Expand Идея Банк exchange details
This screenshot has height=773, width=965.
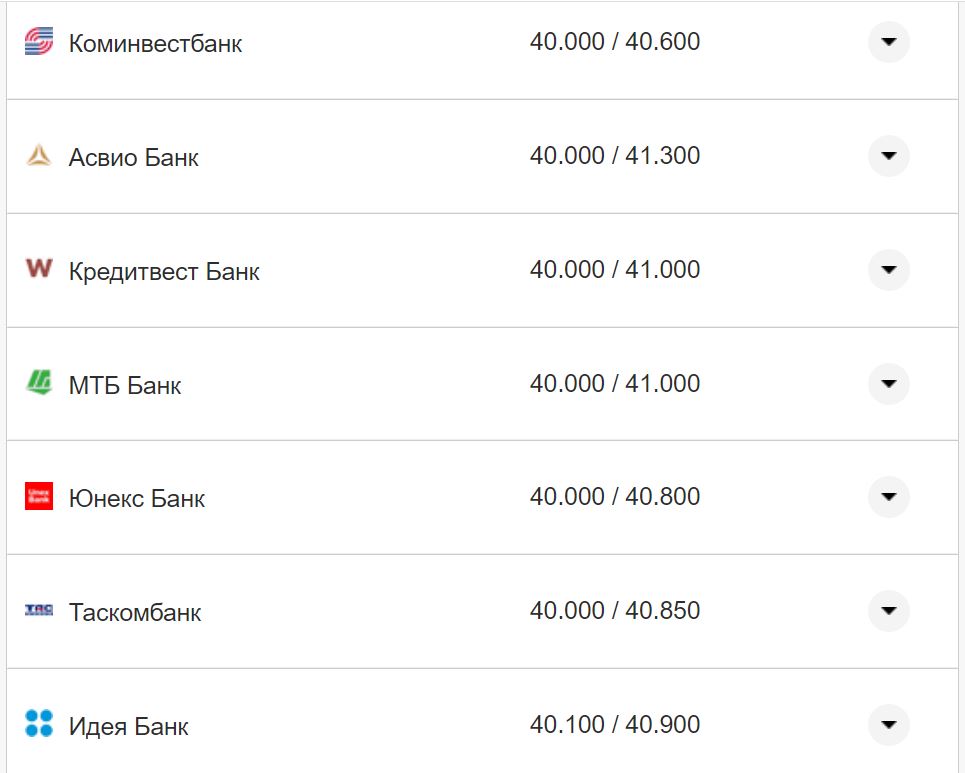pyautogui.click(x=888, y=725)
